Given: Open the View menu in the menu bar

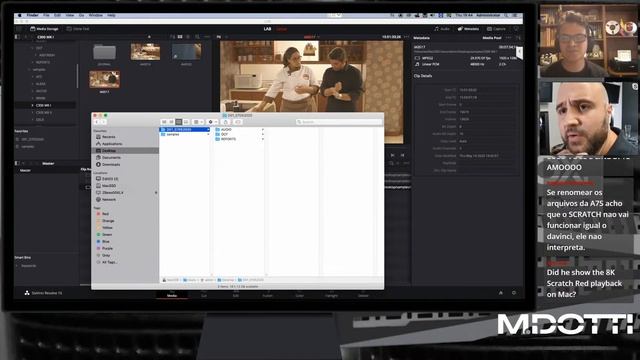Looking at the screenshot, I should point(70,15).
